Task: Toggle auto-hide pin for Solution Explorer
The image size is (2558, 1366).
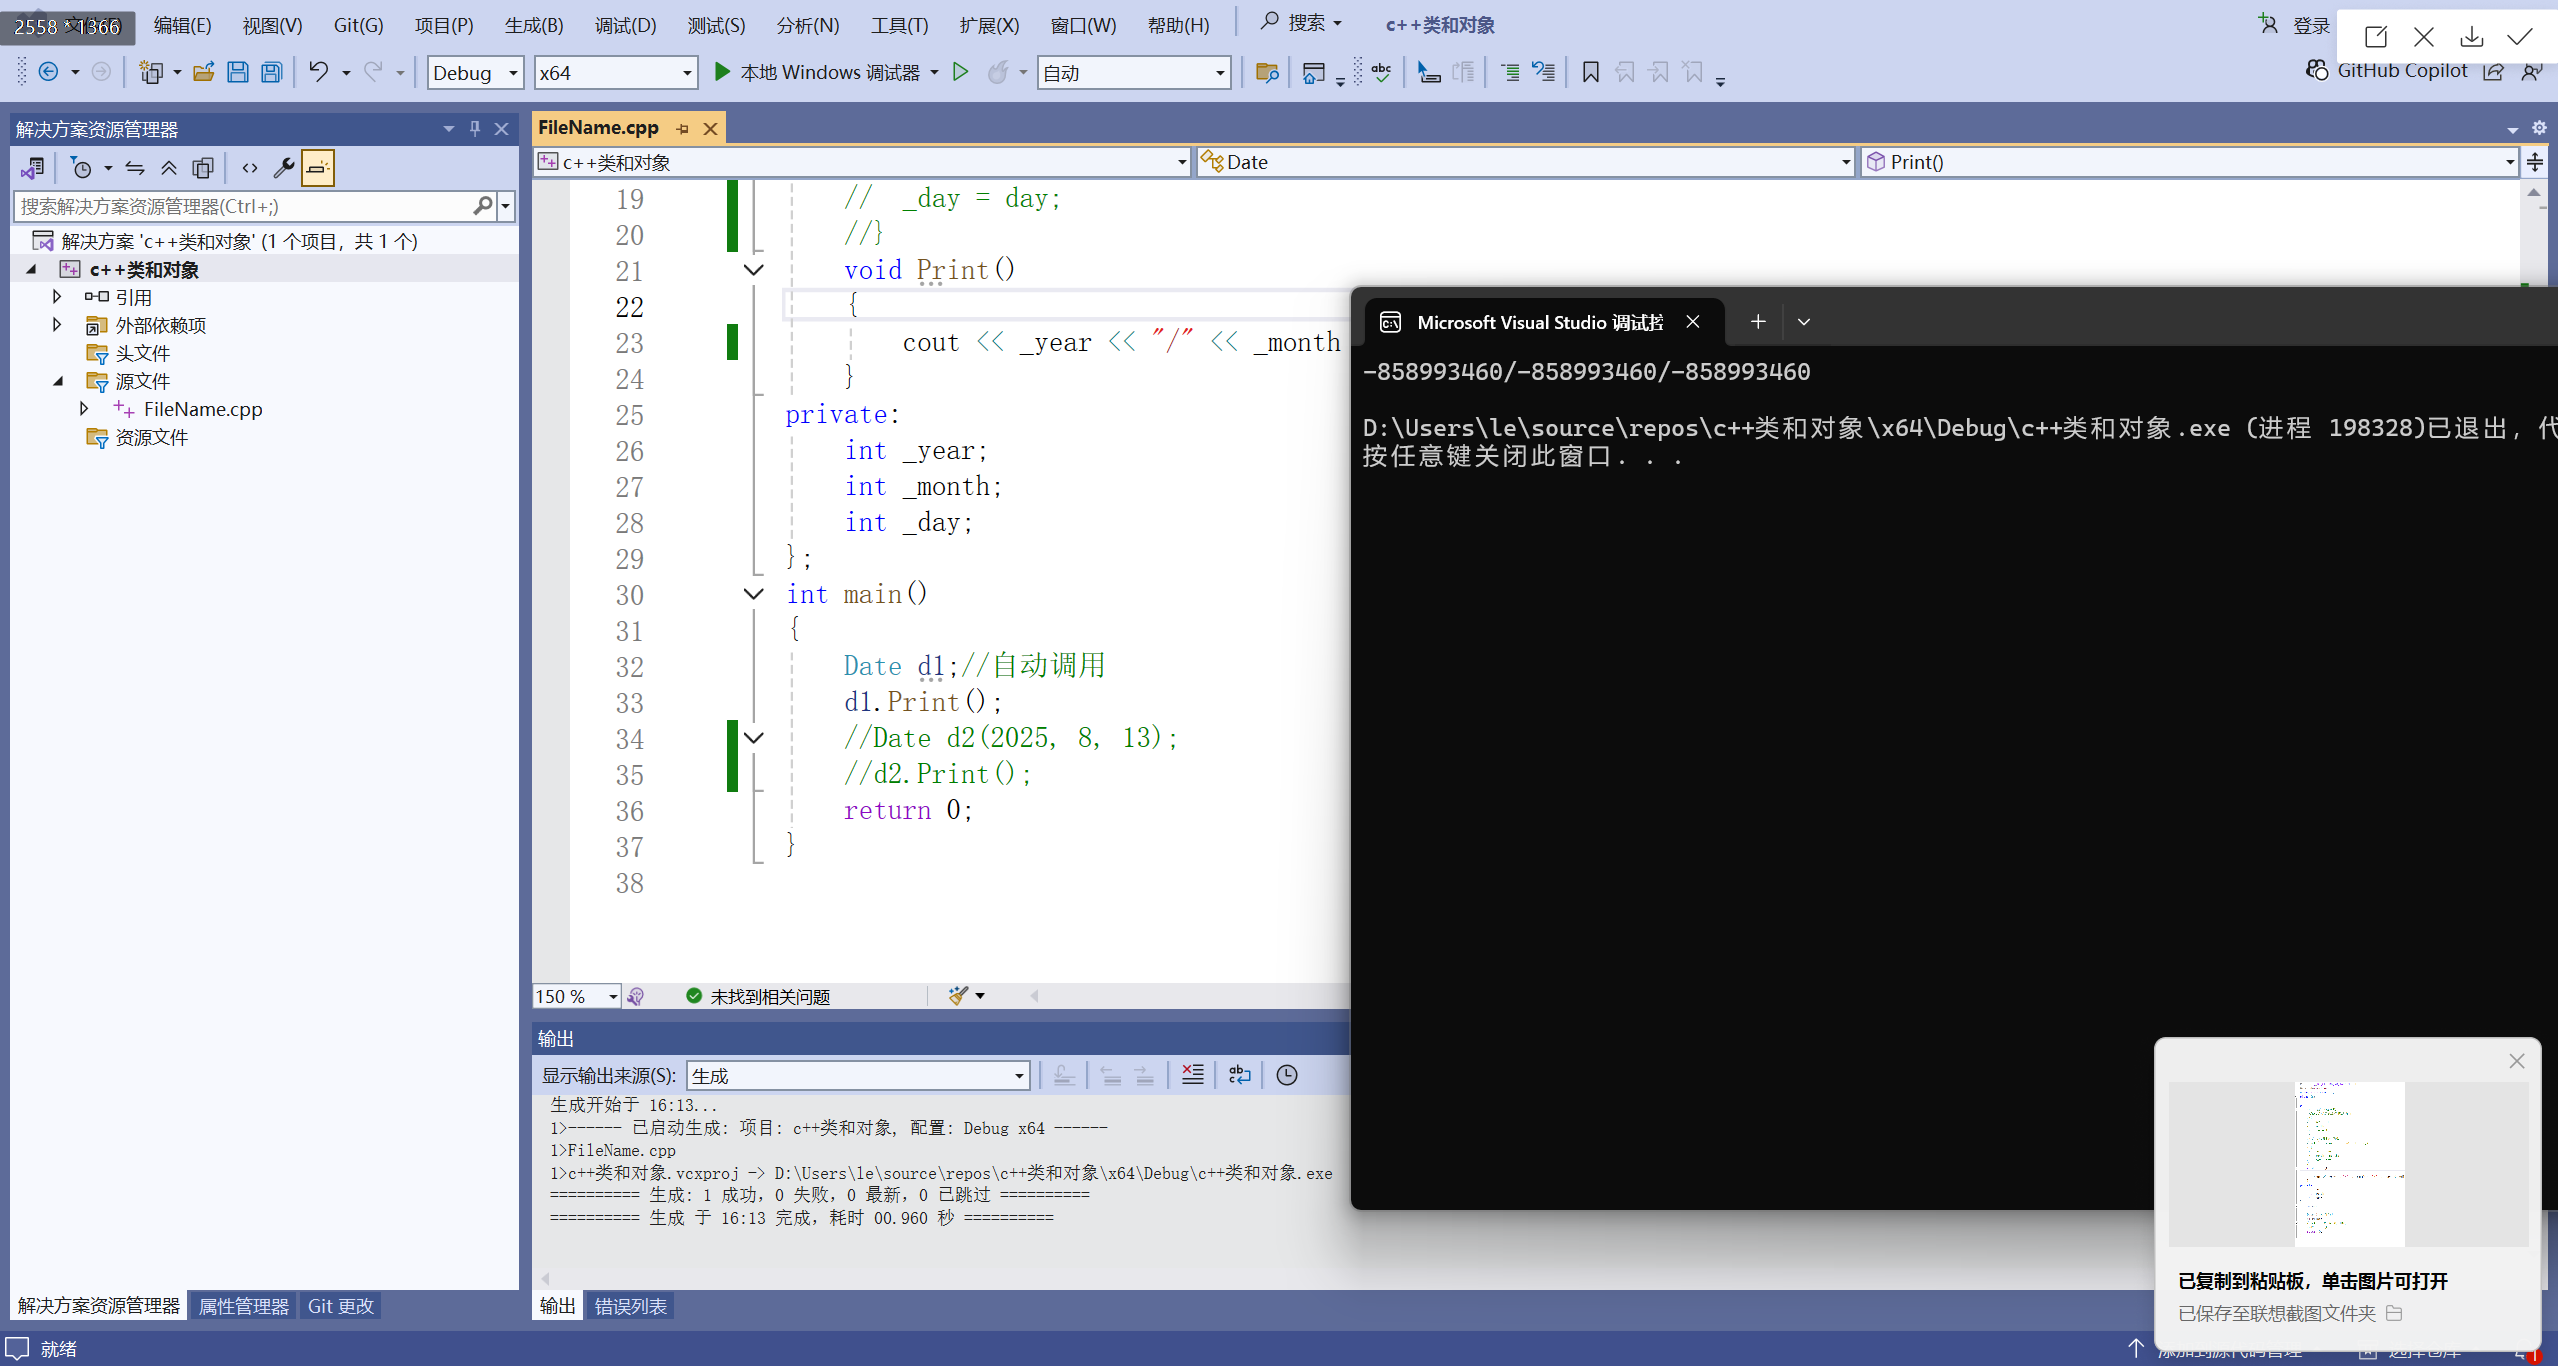Action: click(475, 129)
